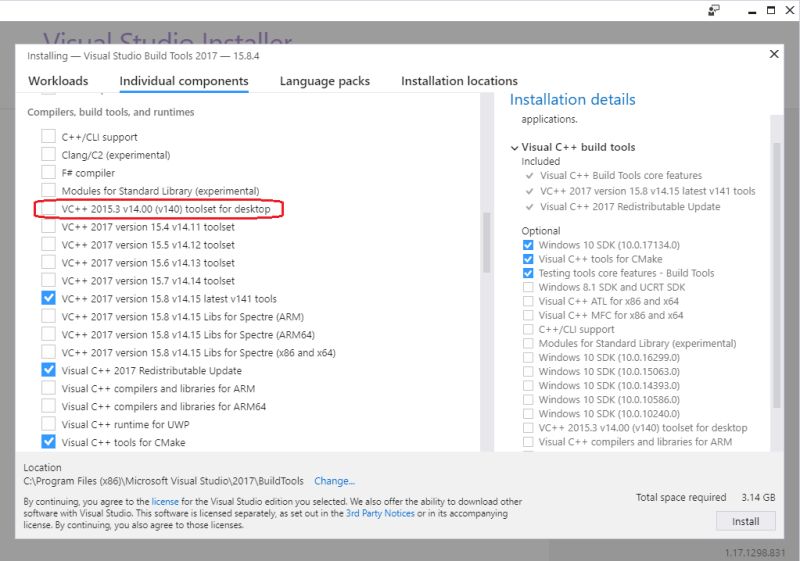Check Visual C++ MFC for x86 and x64
The image size is (800, 561).
(x=528, y=315)
